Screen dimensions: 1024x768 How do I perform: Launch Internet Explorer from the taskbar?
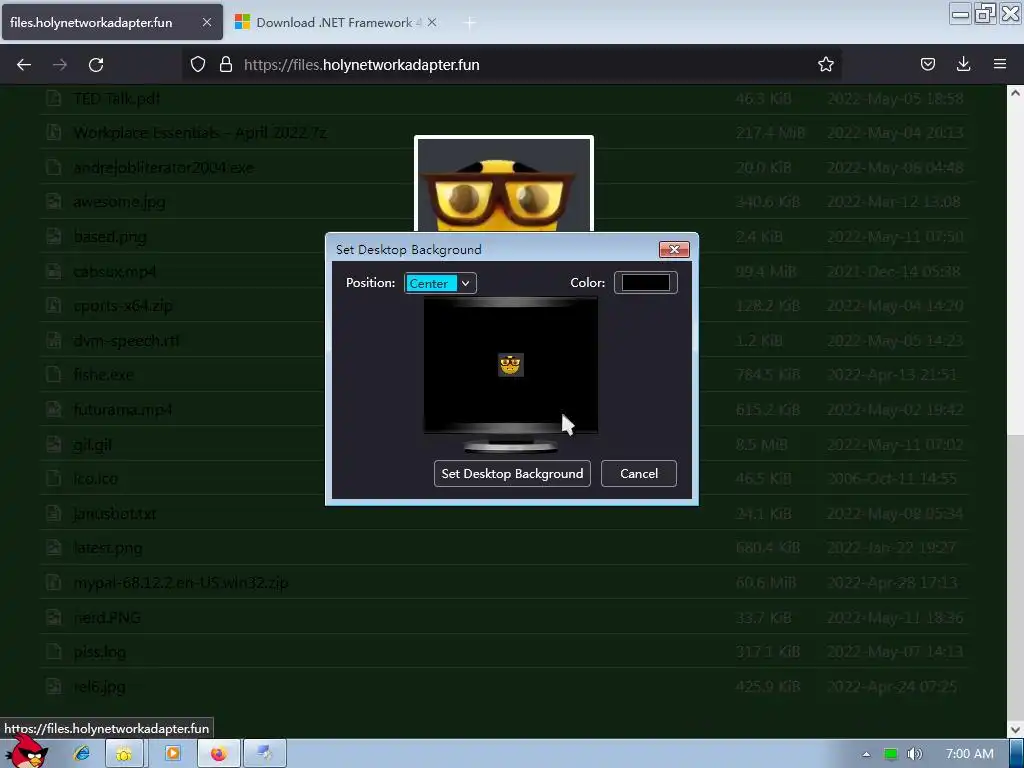(x=82, y=754)
